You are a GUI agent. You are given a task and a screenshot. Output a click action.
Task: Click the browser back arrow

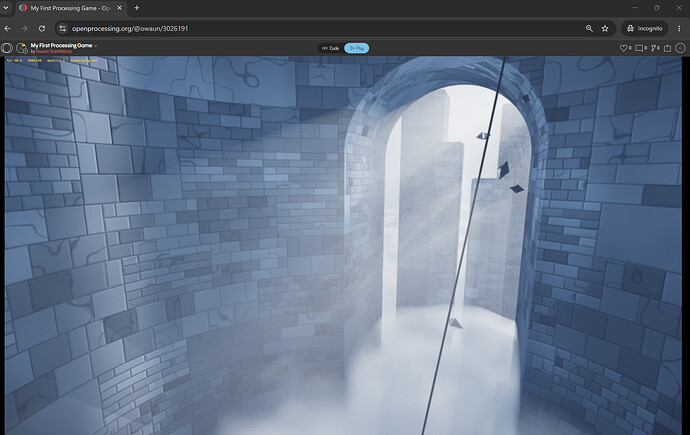point(7,28)
